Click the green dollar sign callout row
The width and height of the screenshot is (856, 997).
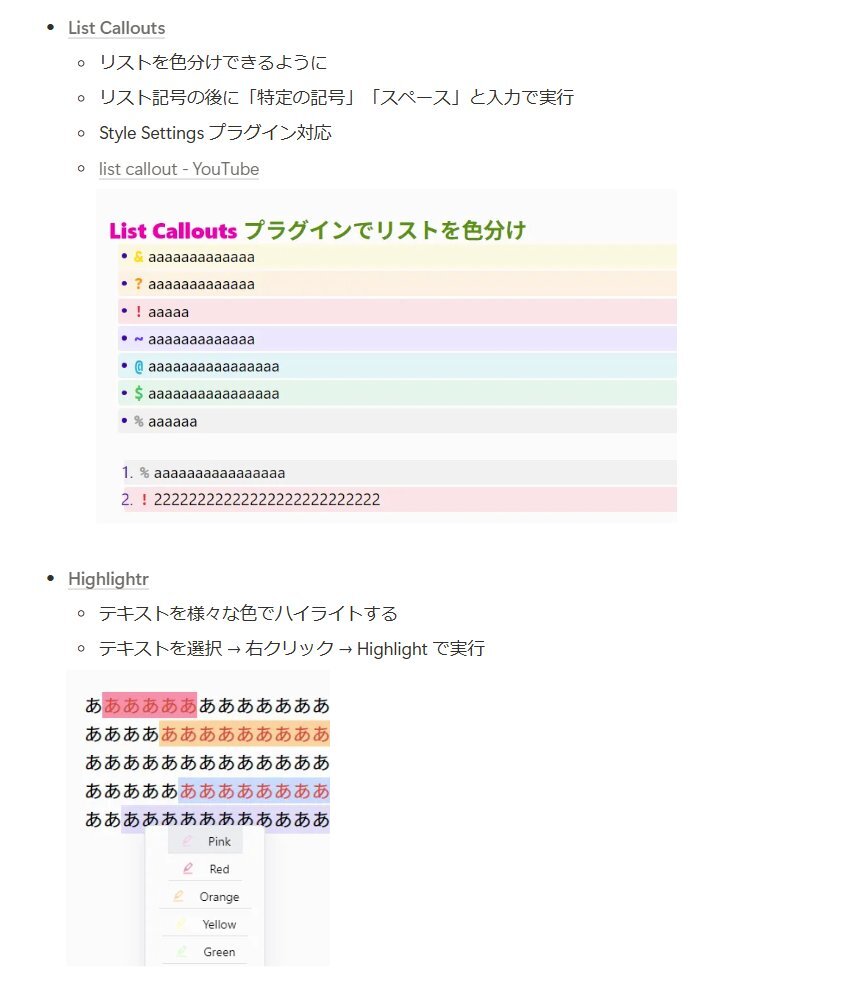pos(400,394)
